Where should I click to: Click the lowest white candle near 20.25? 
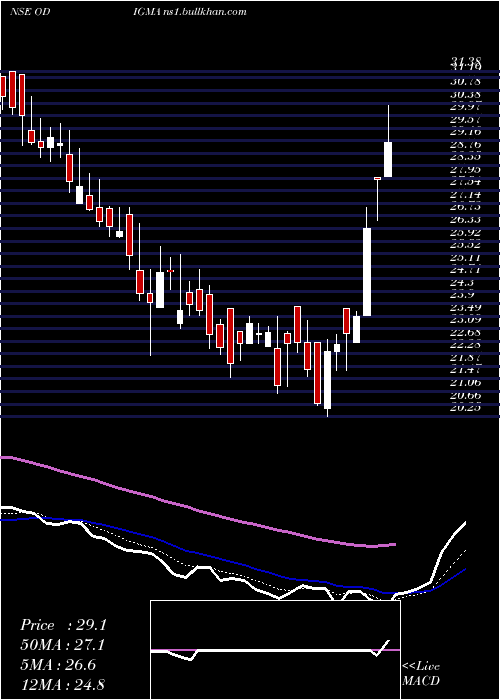pos(328,380)
